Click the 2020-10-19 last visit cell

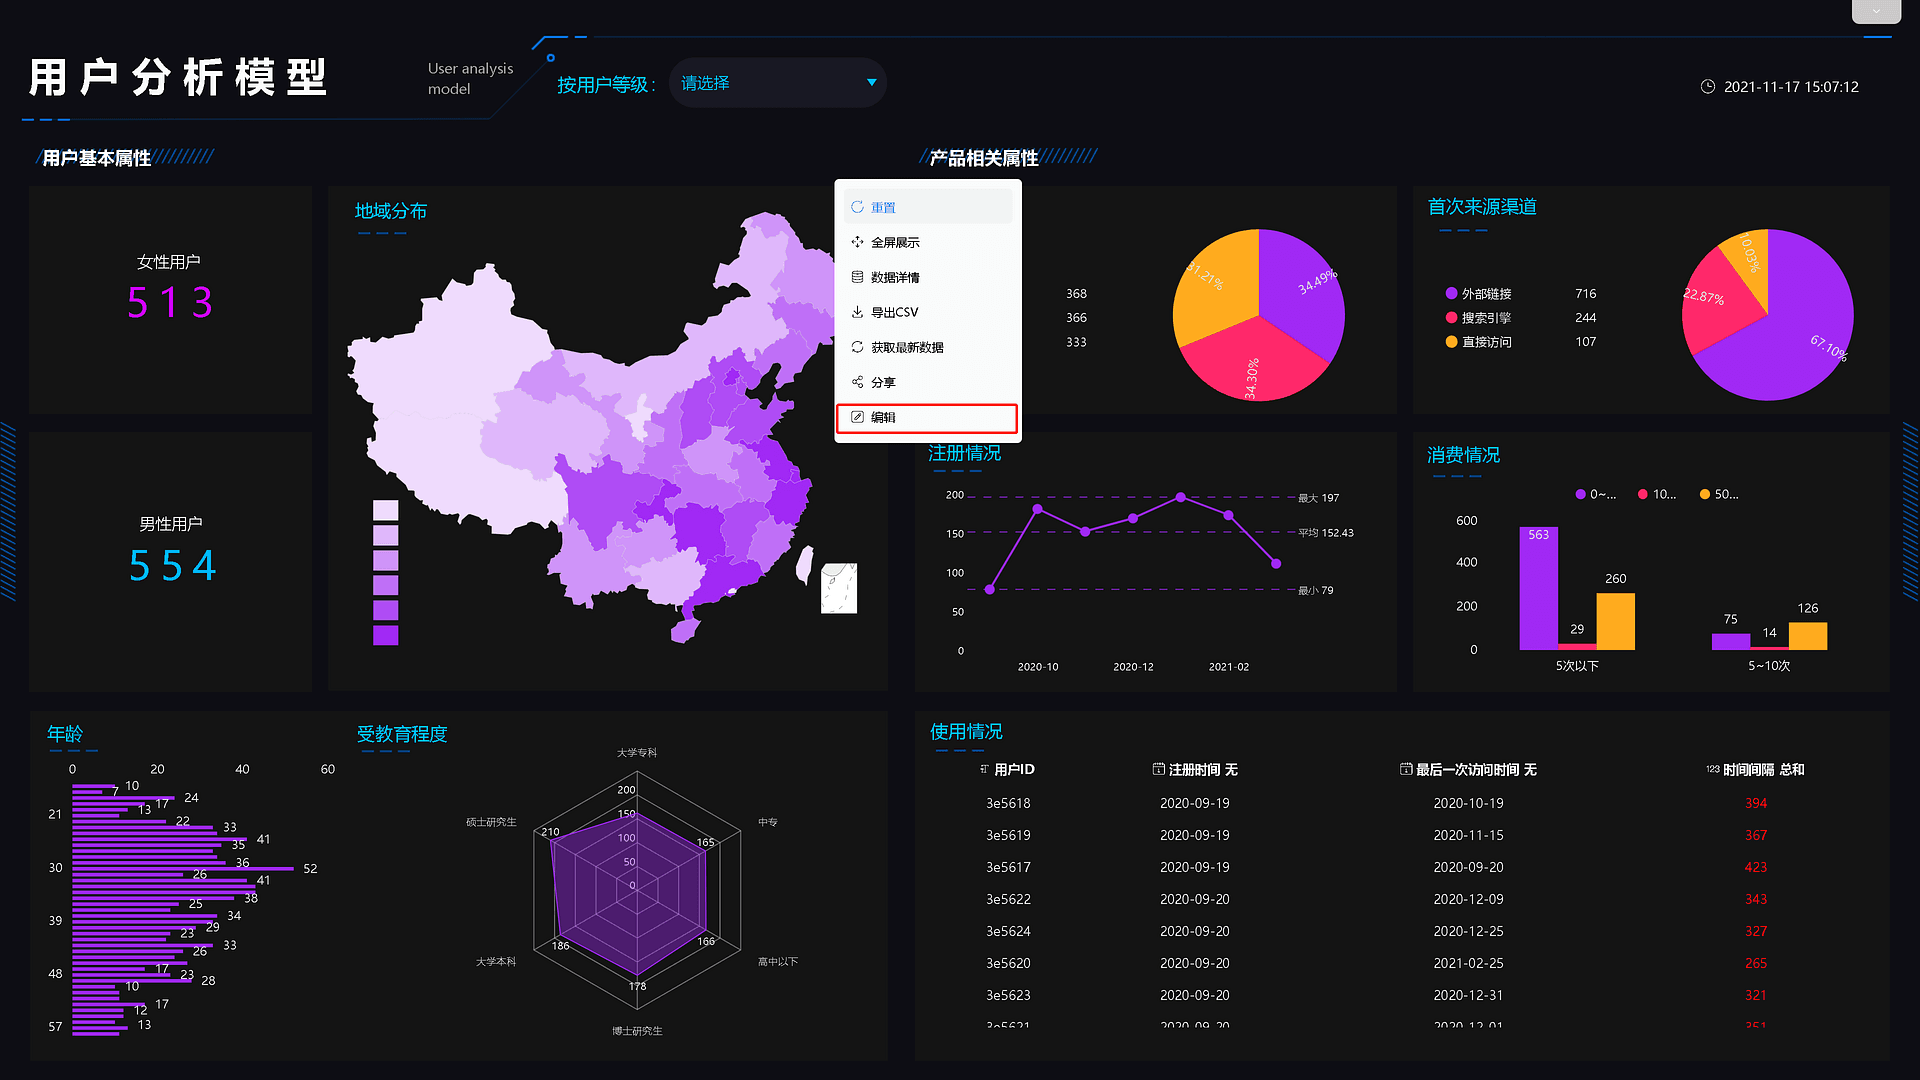click(x=1468, y=803)
